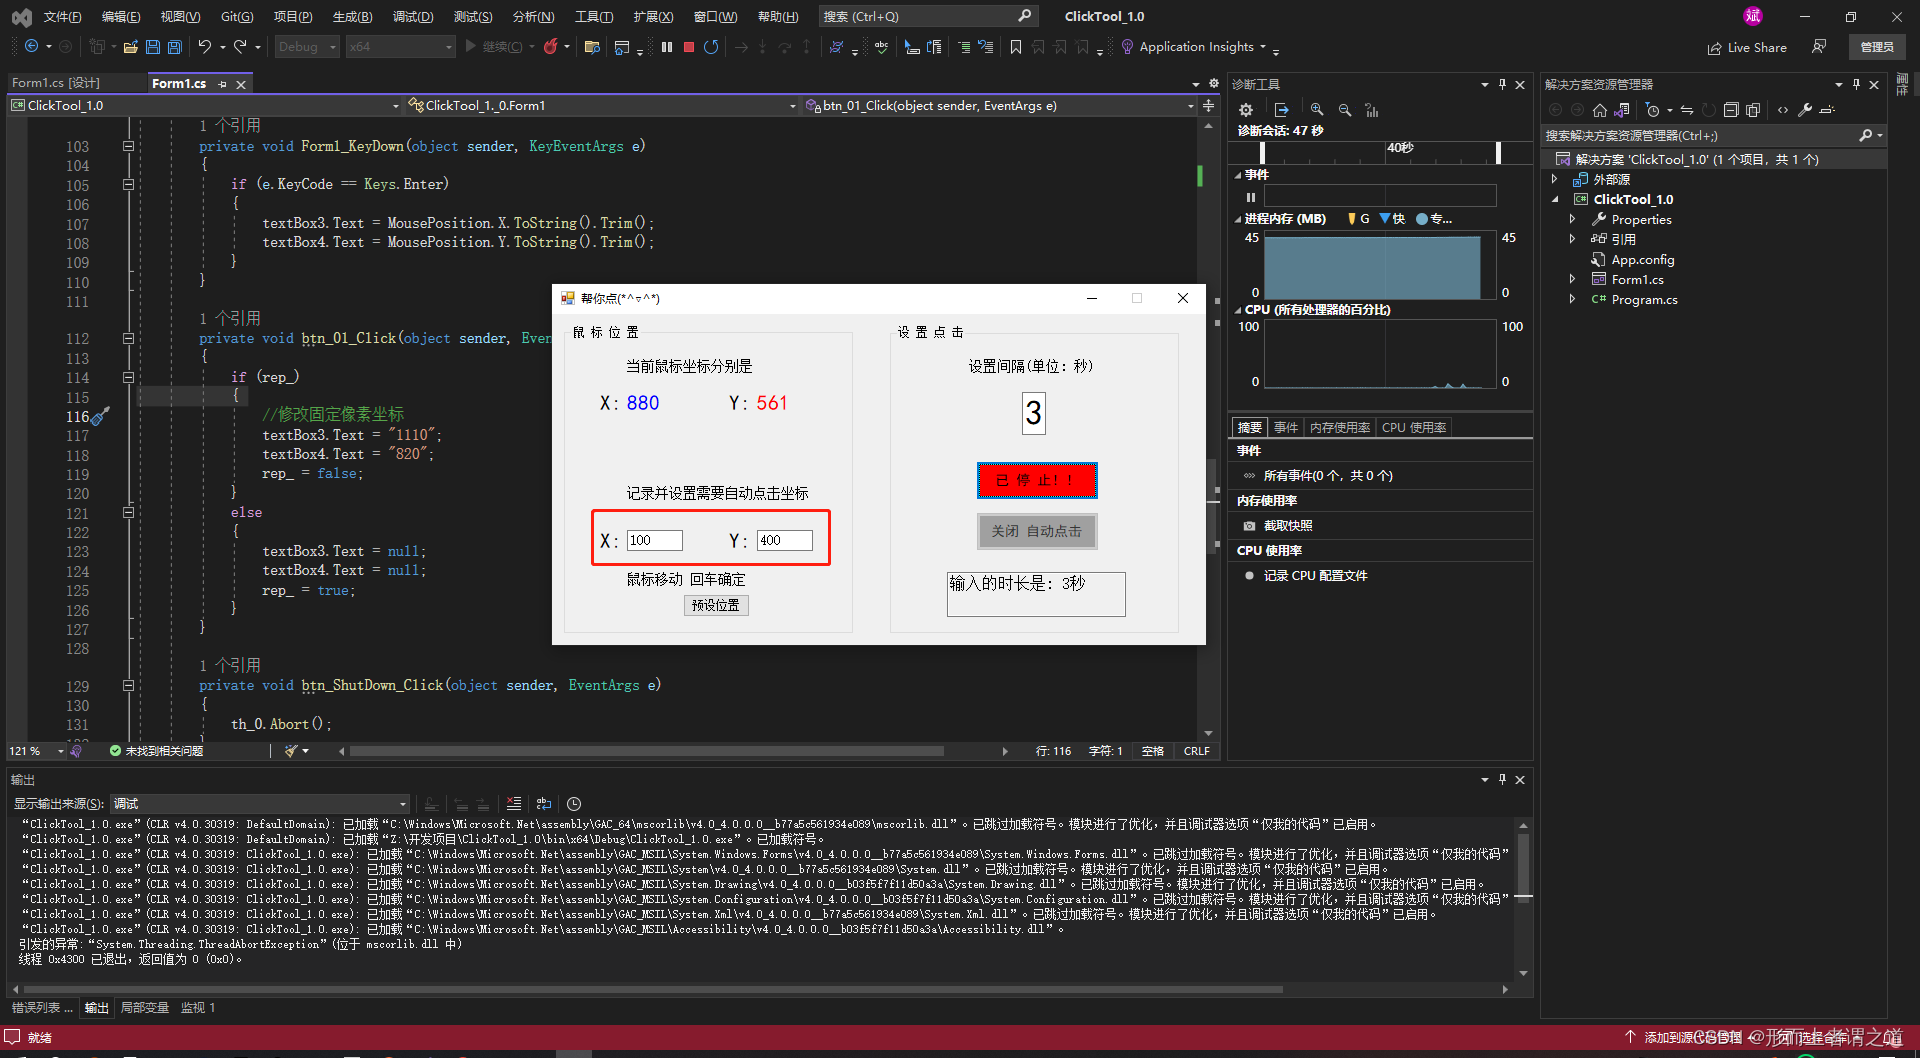Click the clock timestamp icon in Output panel

574,804
